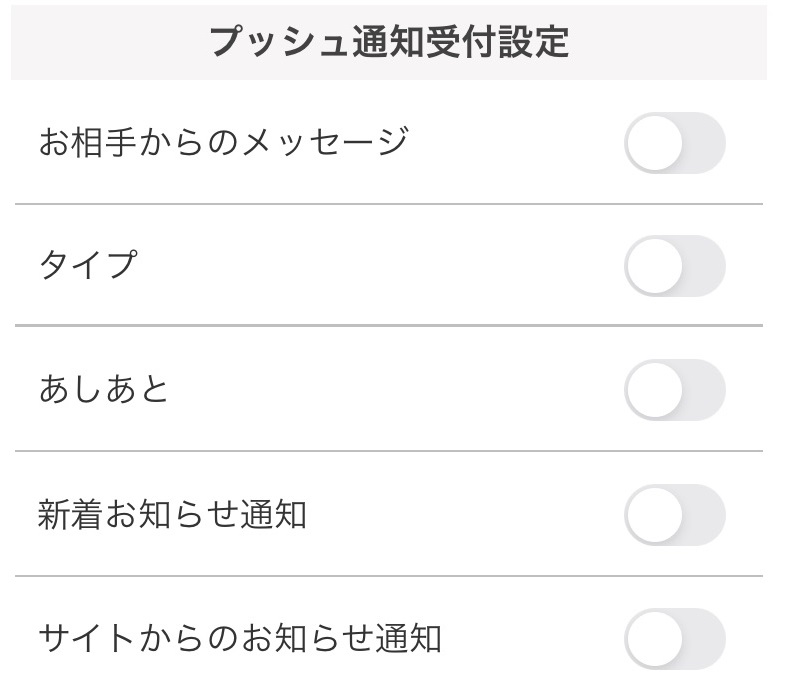Viewport: 788px width, 689px height.
Task: Click the サイトからのお知らせ通知 label text
Action: click(240, 638)
